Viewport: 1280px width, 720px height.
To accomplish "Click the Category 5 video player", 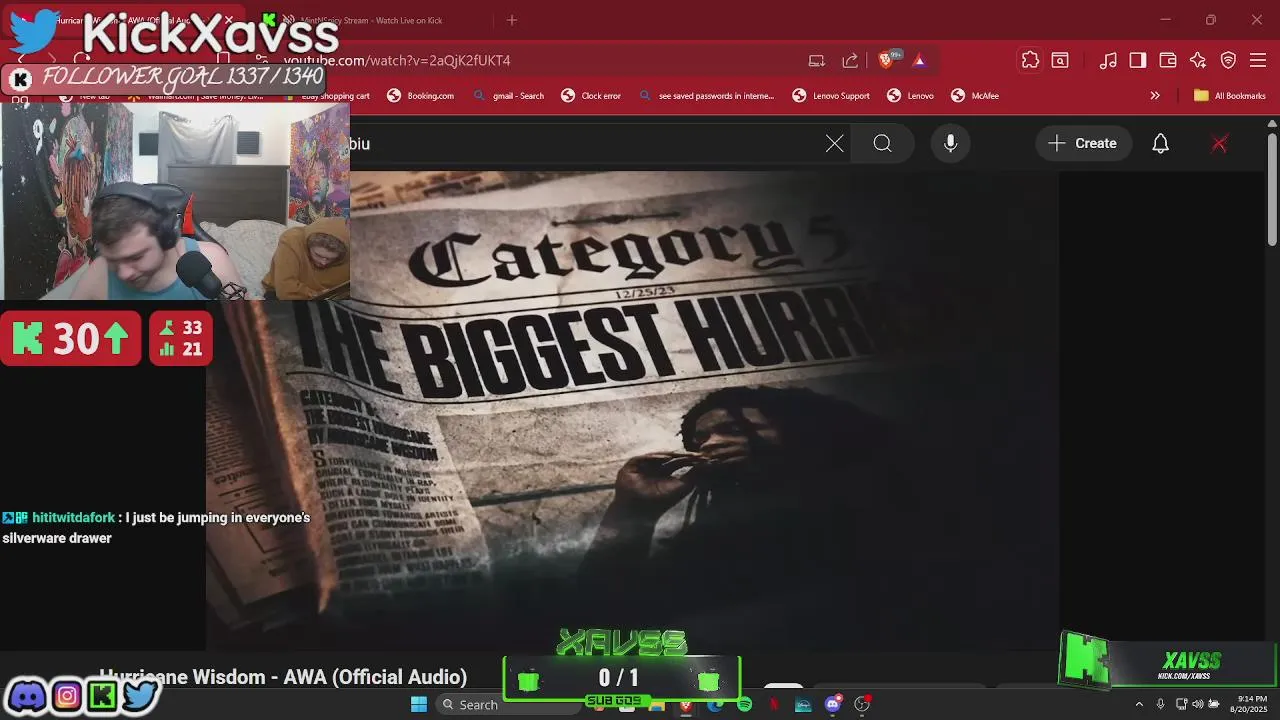I will point(632,410).
